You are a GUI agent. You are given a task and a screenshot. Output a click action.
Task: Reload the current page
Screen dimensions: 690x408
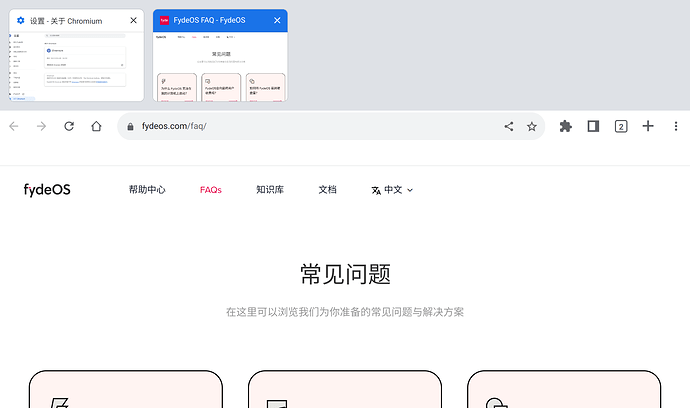pos(69,126)
